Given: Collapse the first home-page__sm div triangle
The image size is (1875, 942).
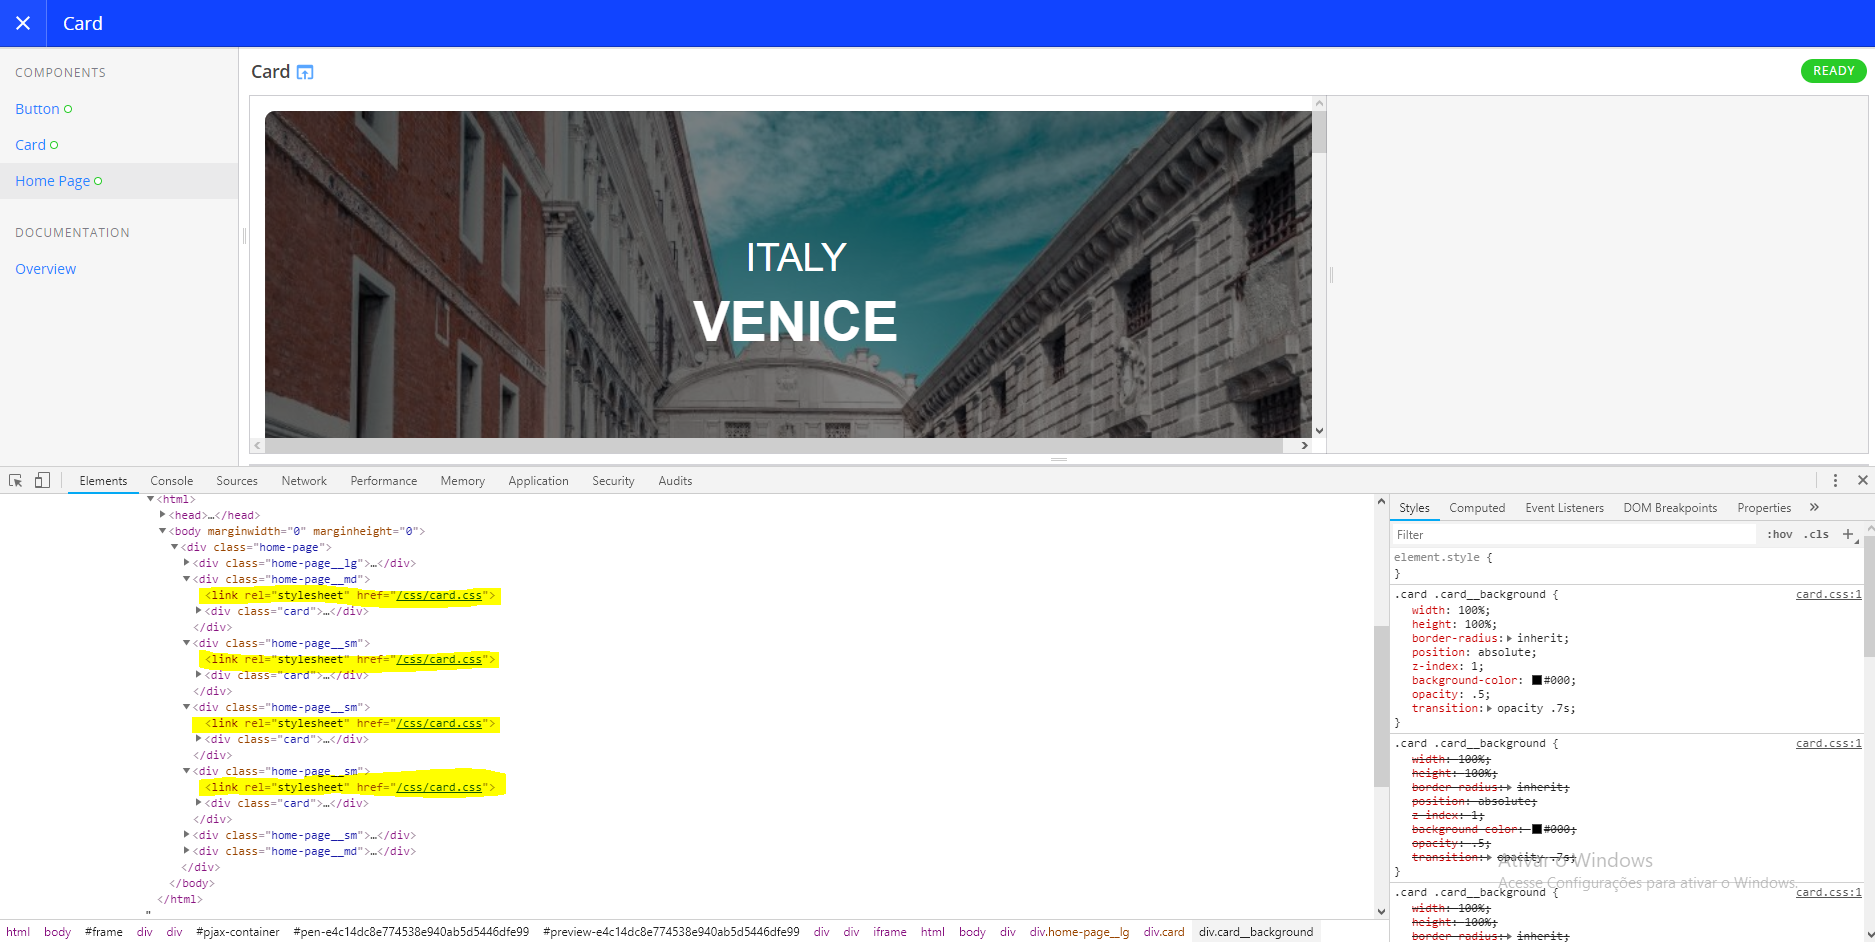Looking at the screenshot, I should pyautogui.click(x=187, y=643).
